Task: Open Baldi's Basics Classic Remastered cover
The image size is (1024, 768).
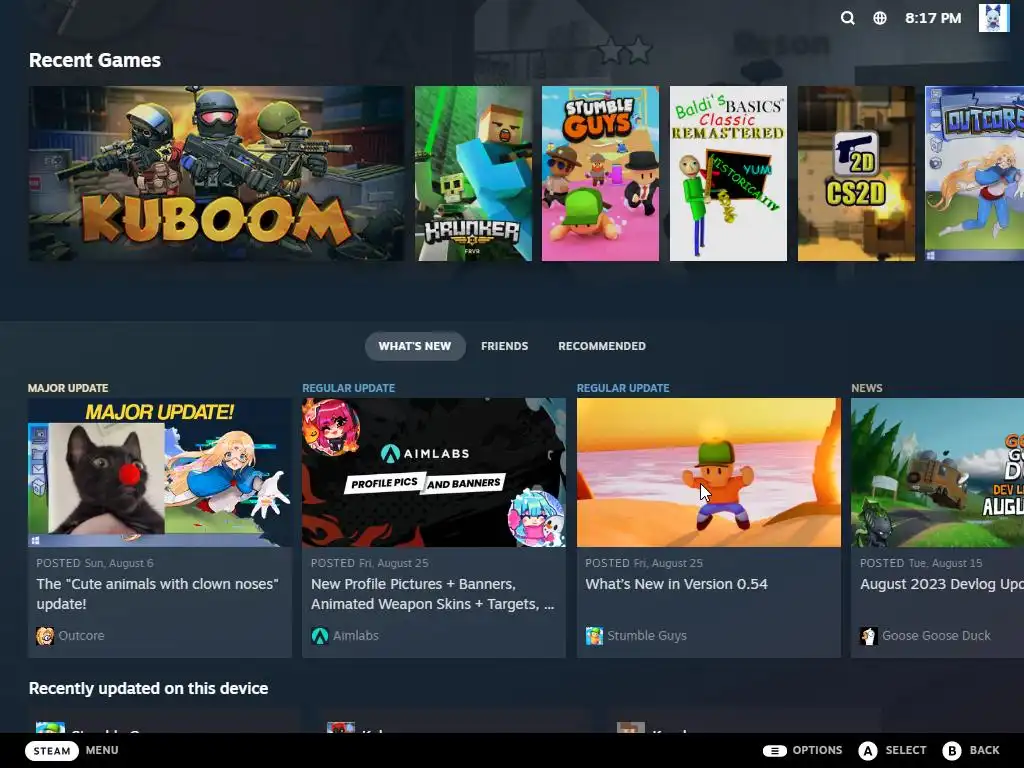Action: [728, 173]
